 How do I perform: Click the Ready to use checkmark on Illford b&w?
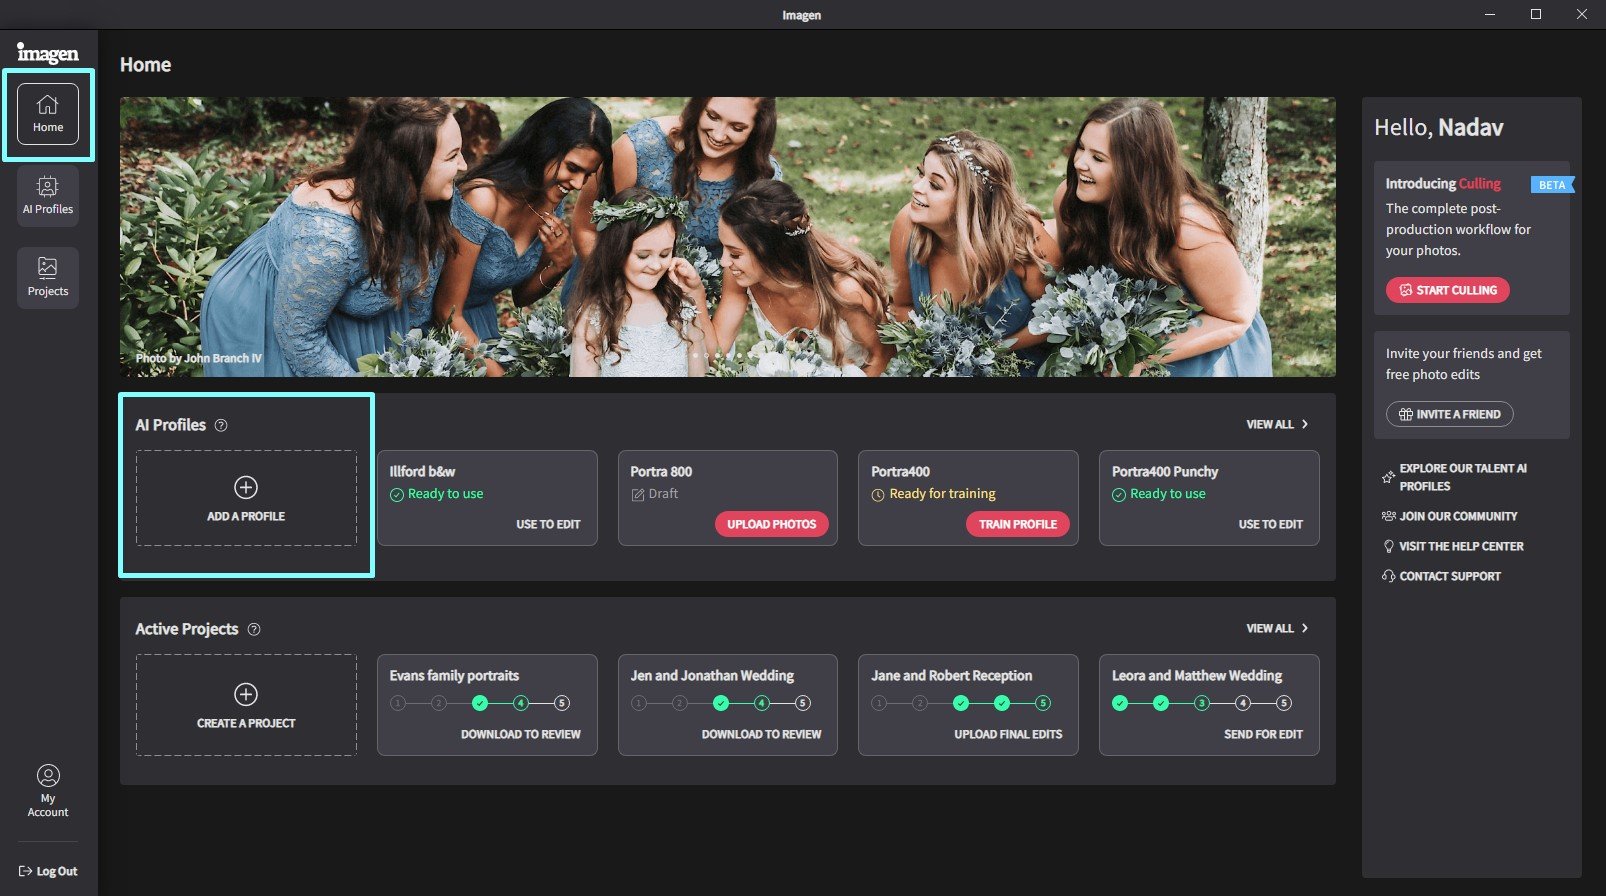pyautogui.click(x=397, y=495)
